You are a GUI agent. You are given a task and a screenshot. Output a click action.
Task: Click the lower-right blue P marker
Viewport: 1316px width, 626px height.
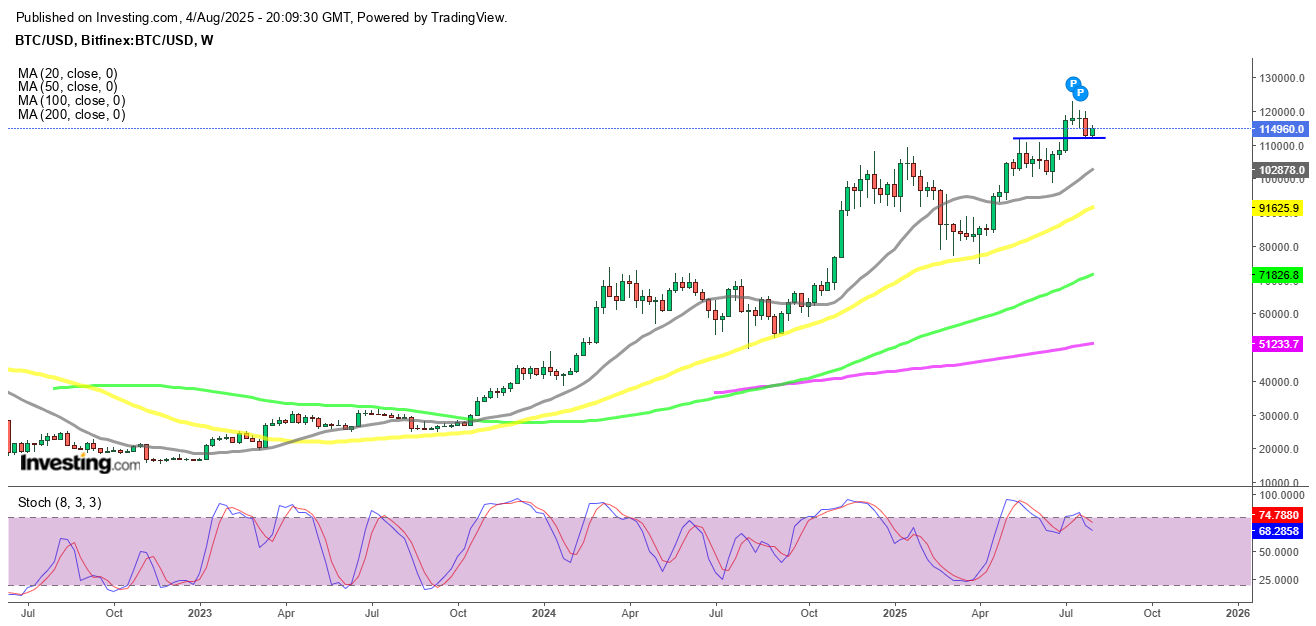click(1080, 93)
